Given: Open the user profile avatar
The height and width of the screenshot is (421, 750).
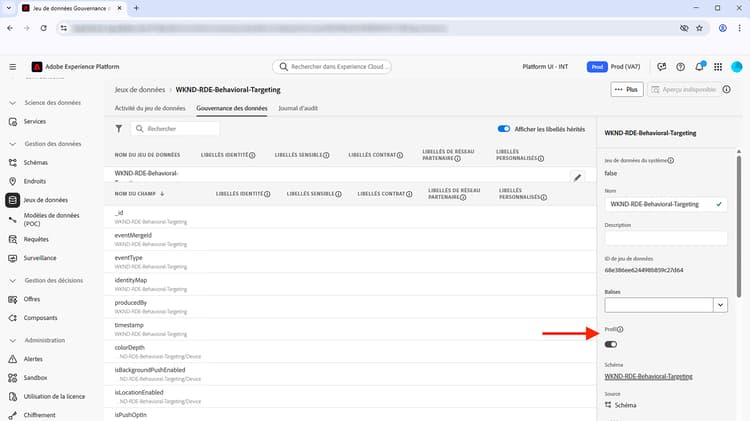Looking at the screenshot, I should tap(737, 67).
